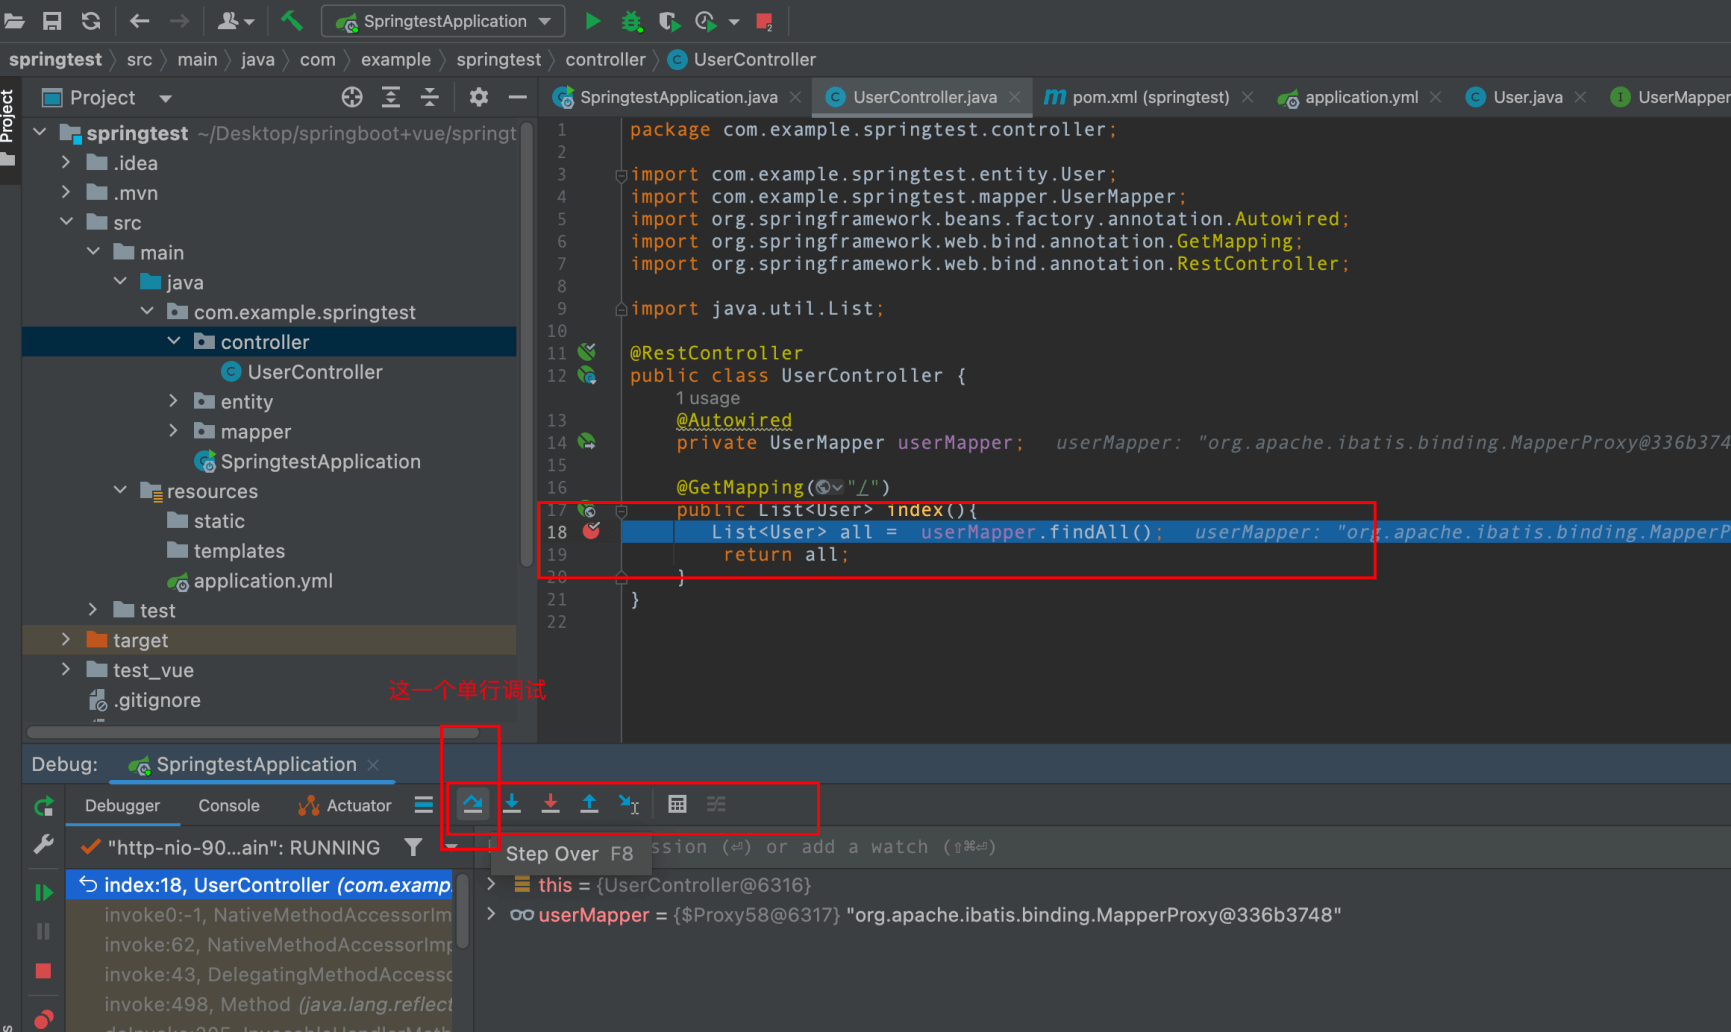
Task: Select opened file with the crosshair icon
Action: point(352,97)
